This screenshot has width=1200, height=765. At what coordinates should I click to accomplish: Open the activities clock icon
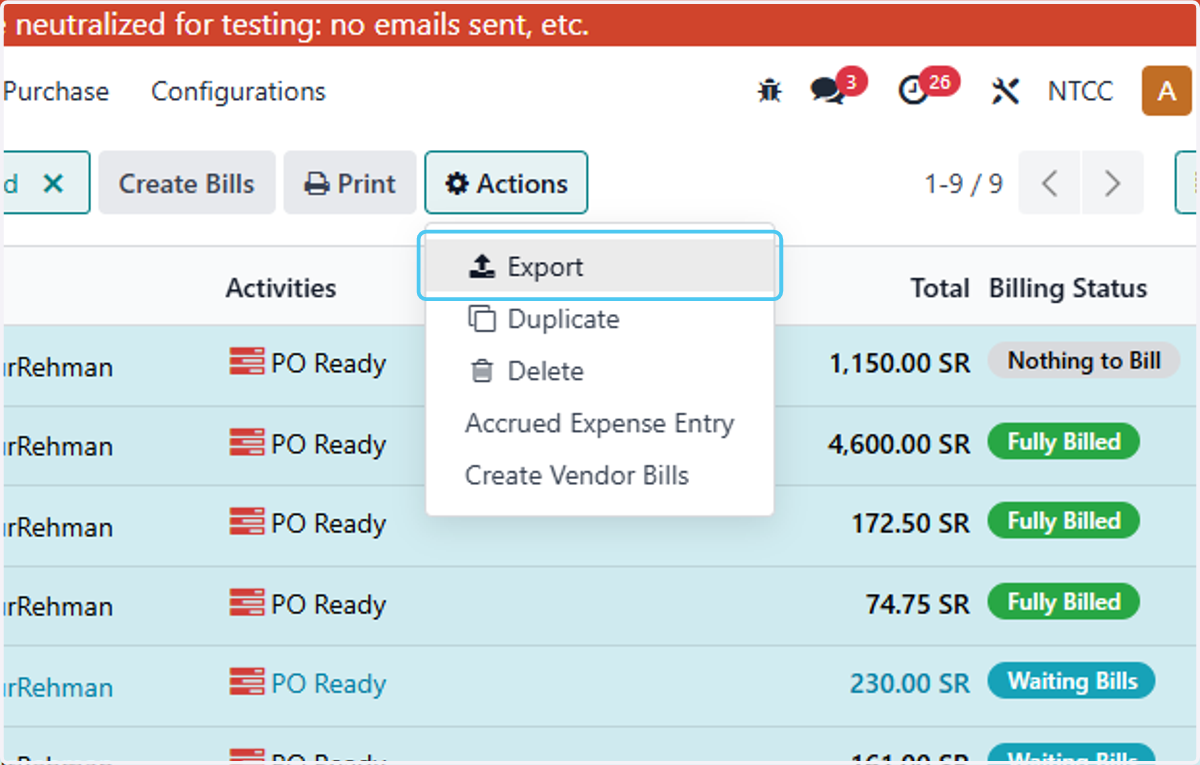pos(913,91)
